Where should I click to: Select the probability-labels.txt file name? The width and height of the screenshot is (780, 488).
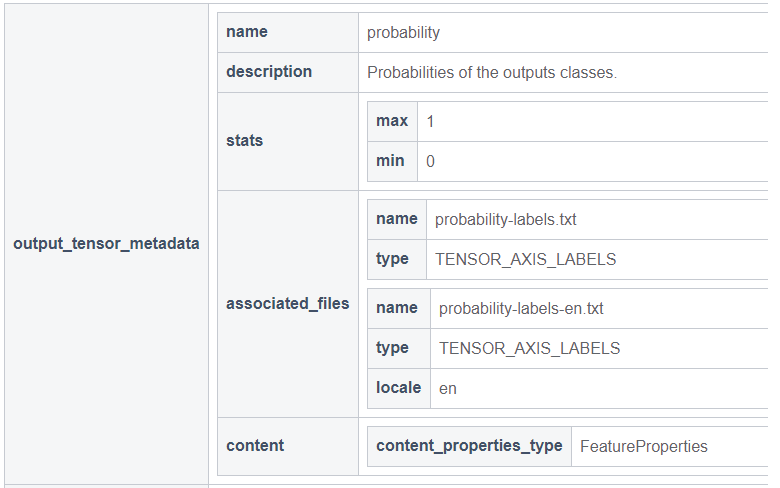click(x=506, y=219)
